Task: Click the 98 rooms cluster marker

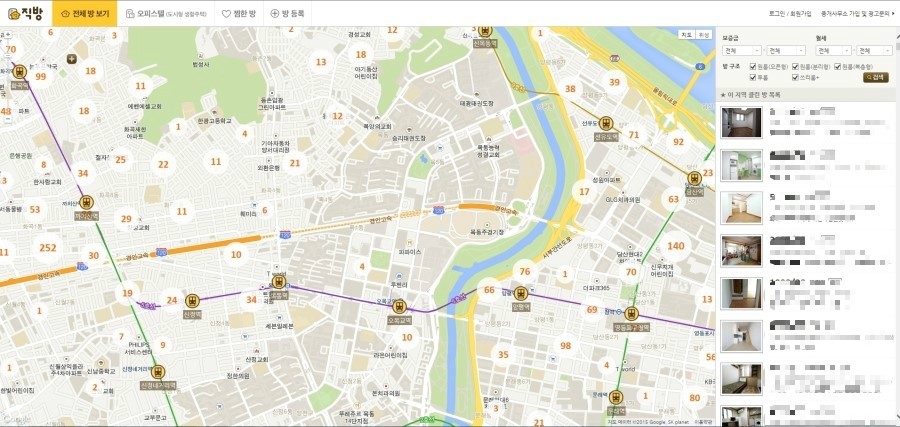Action: pos(566,346)
